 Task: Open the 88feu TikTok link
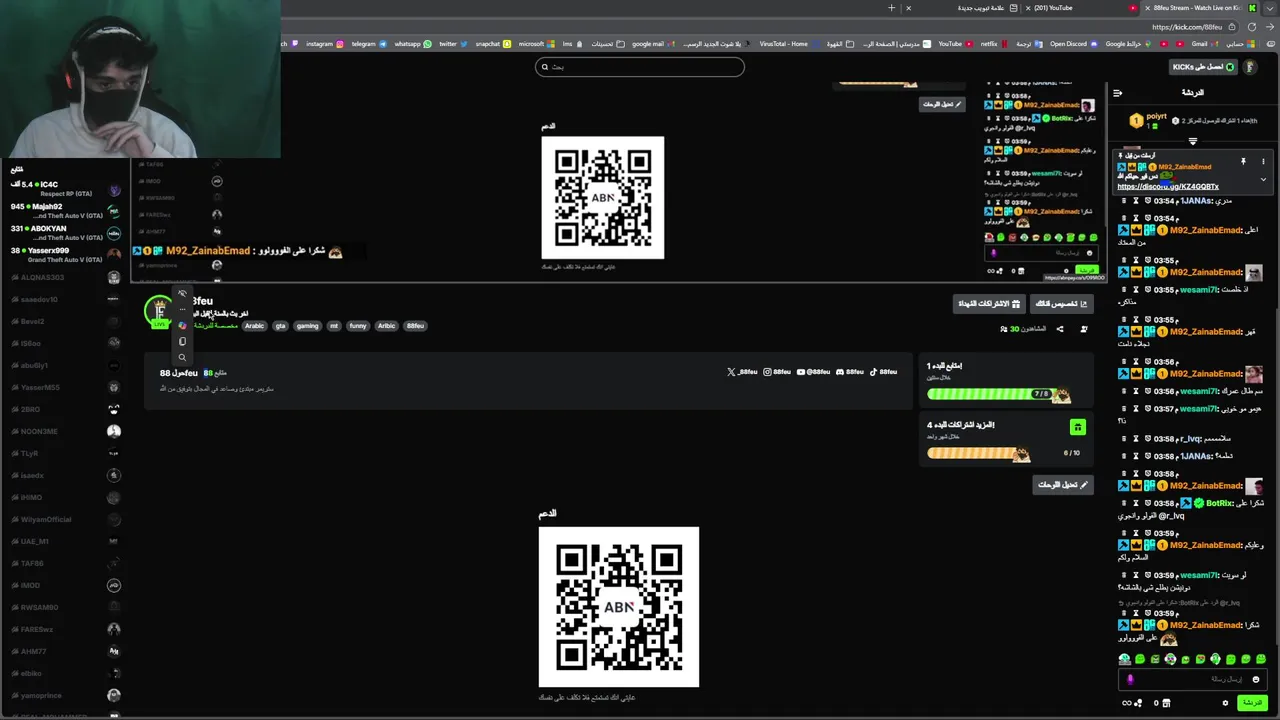pyautogui.click(x=882, y=372)
